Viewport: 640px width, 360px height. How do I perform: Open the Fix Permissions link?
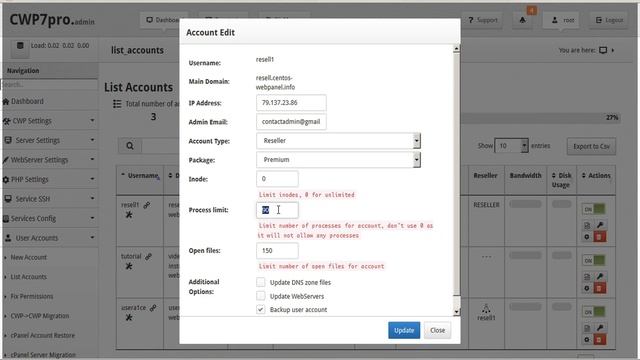32,296
